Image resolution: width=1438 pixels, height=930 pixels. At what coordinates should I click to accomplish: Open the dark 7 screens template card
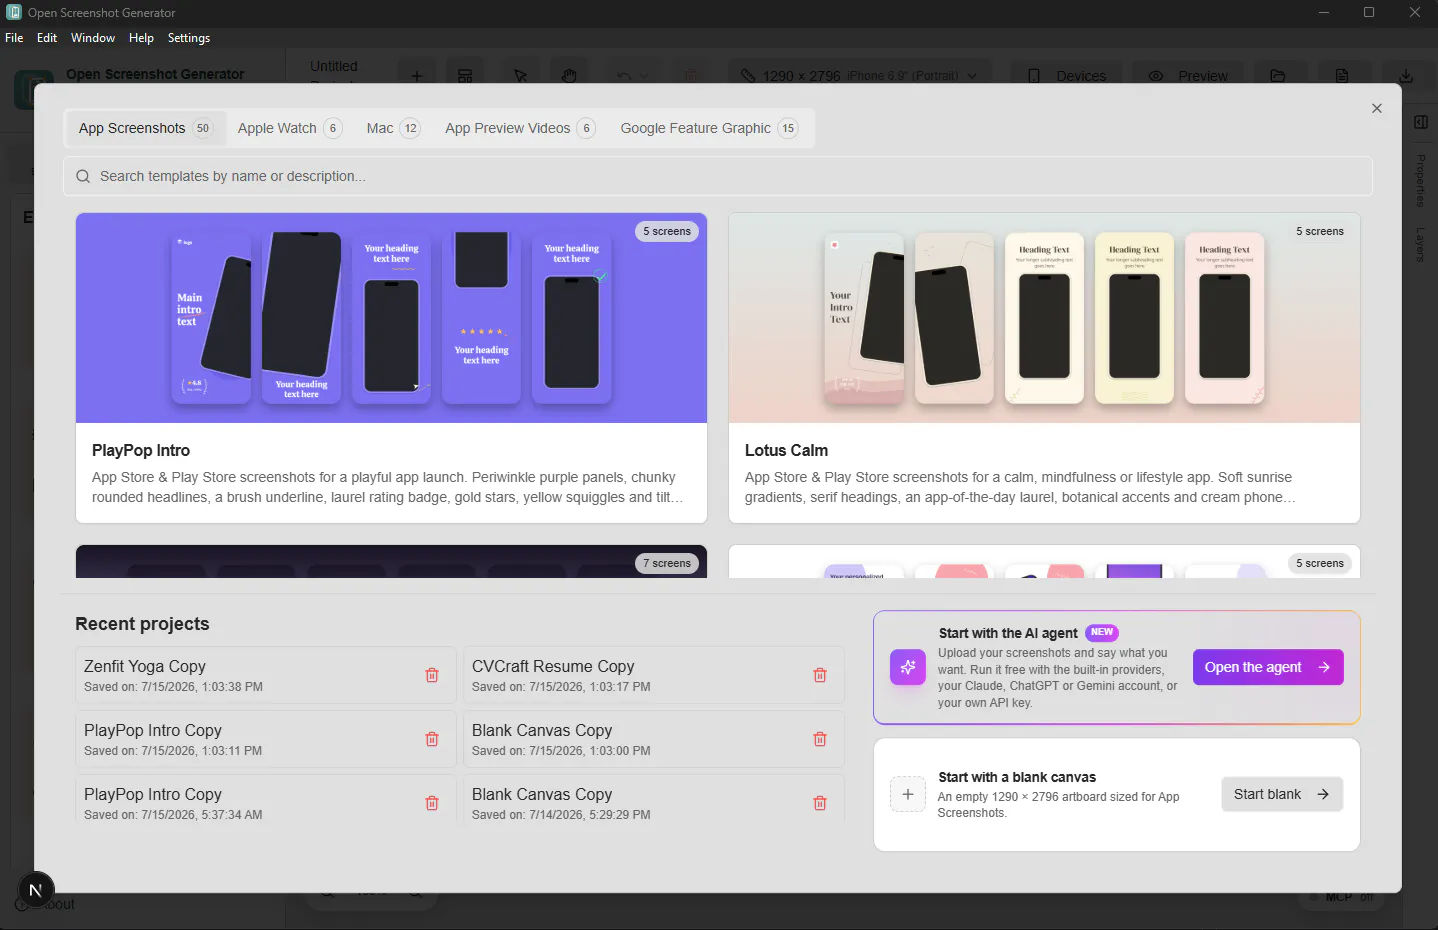click(391, 561)
